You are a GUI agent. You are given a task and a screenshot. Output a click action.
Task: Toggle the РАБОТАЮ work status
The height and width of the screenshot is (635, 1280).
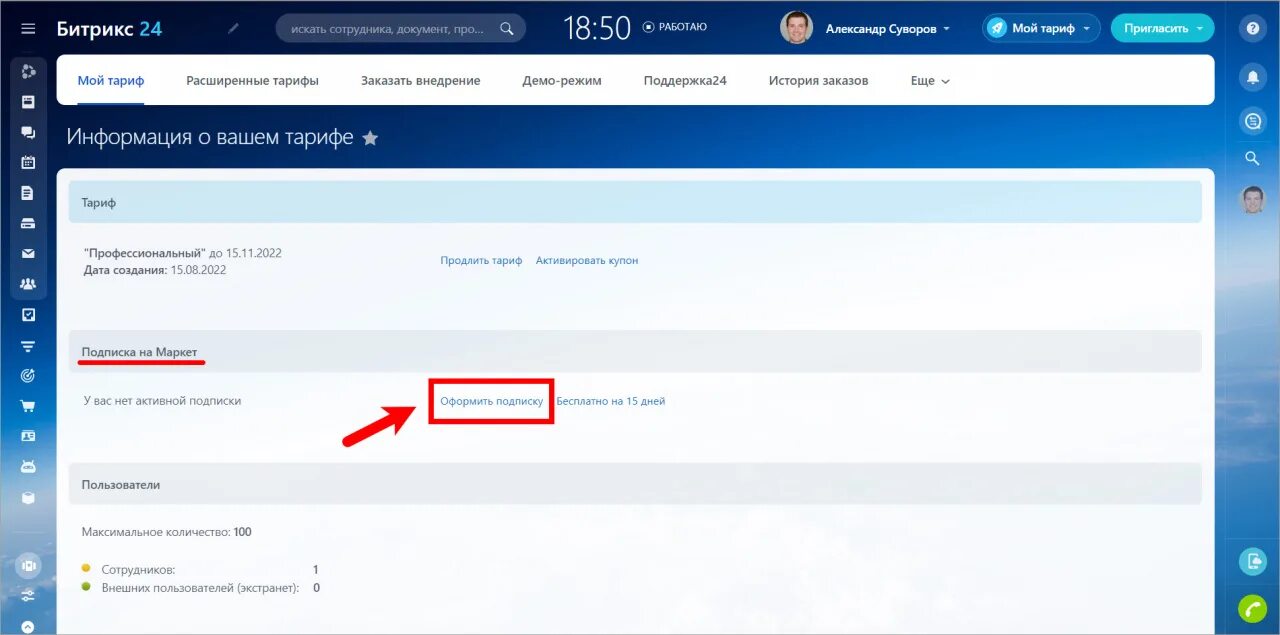pyautogui.click(x=675, y=28)
